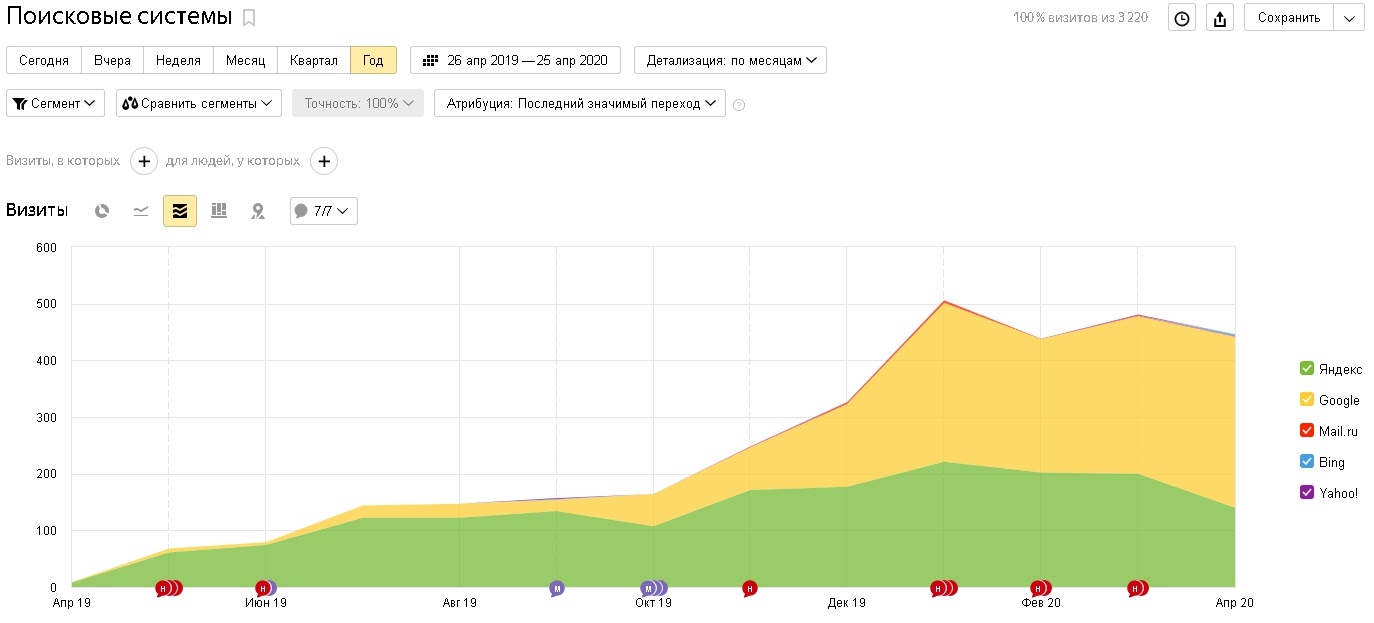The image size is (1374, 623).
Task: Click the export report icon
Action: pyautogui.click(x=1219, y=18)
